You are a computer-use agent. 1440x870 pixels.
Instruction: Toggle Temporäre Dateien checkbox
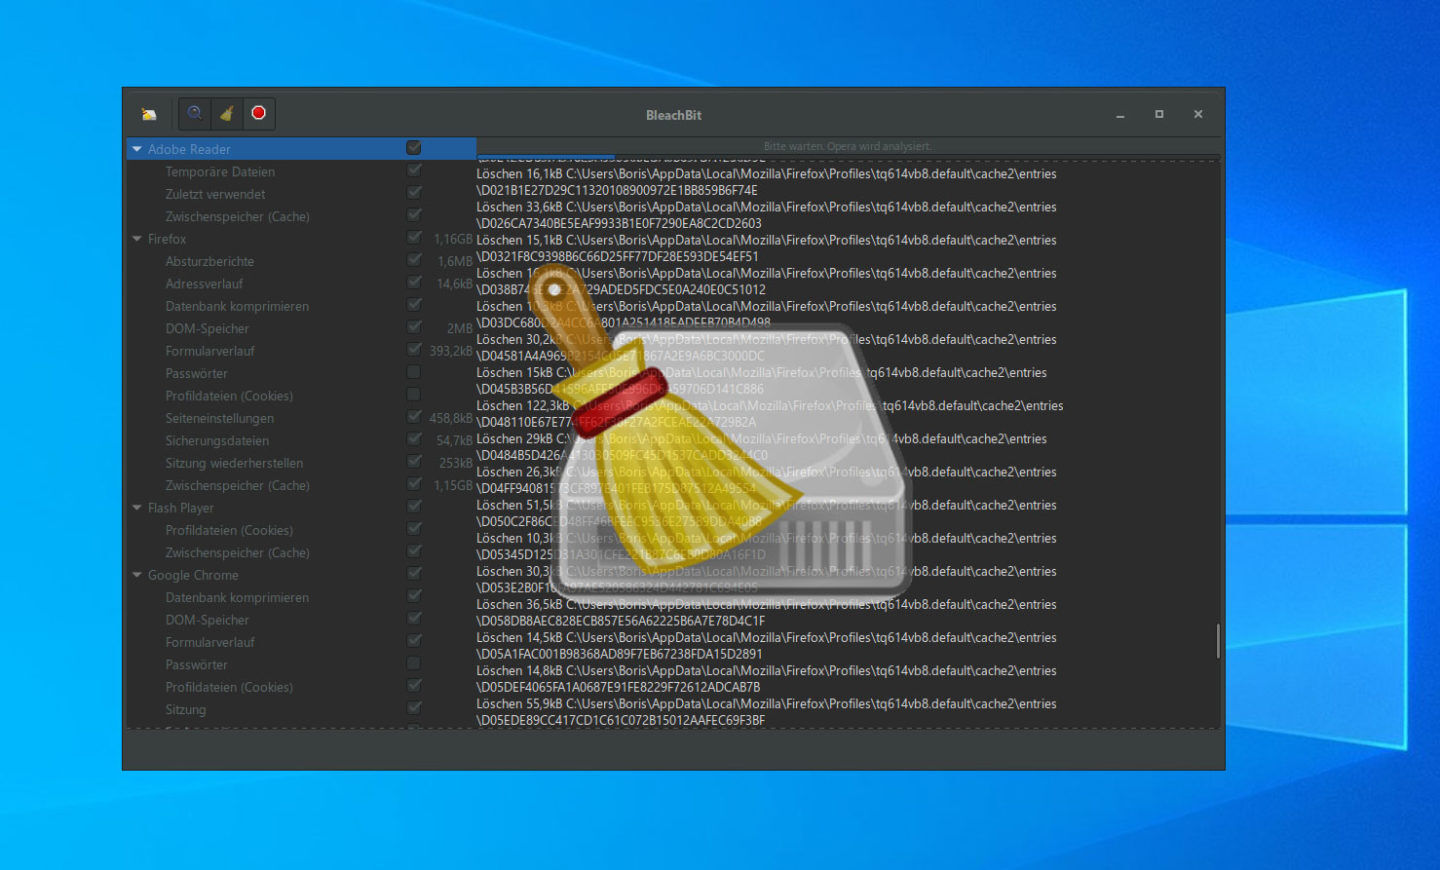[414, 171]
